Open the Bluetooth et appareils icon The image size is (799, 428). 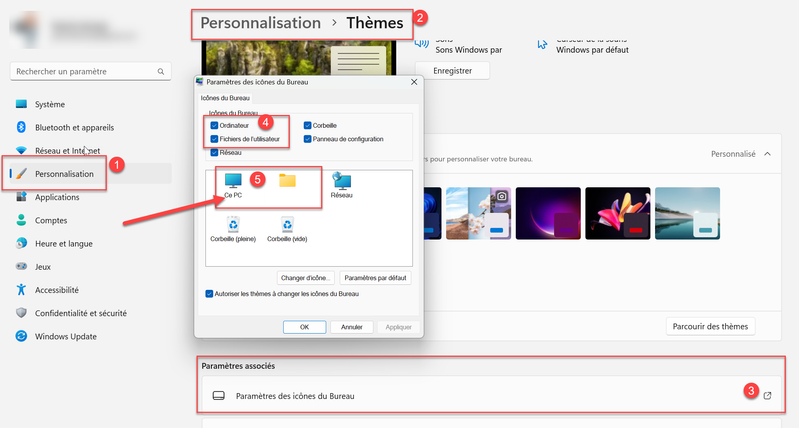[21, 127]
